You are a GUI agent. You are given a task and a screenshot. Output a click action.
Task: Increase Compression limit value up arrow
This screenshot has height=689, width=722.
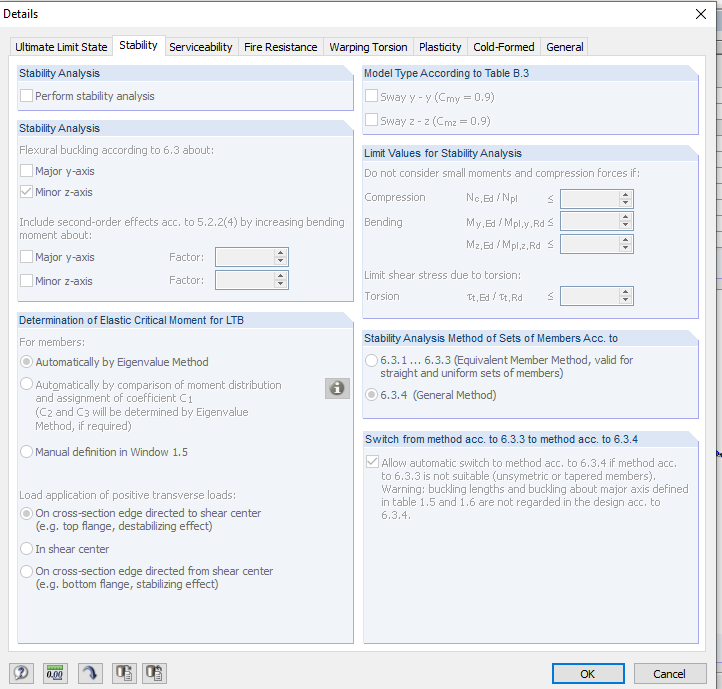(625, 195)
